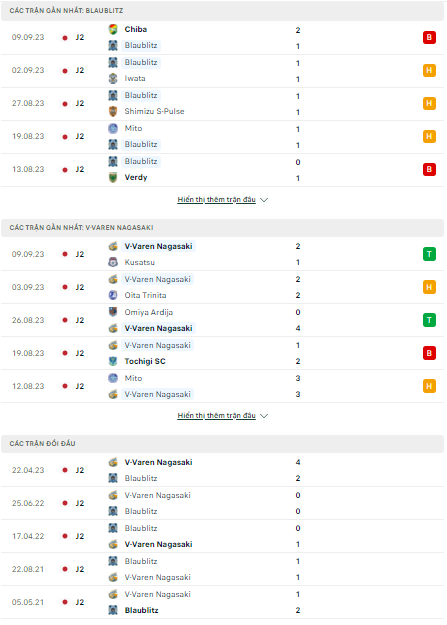Click the Verdy team badge
The height and width of the screenshot is (625, 447).
click(x=113, y=177)
